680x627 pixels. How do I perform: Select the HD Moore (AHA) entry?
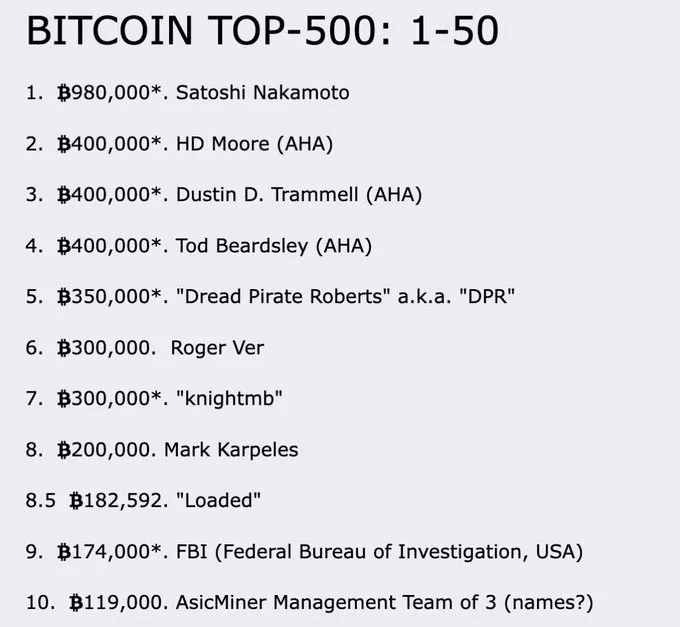click(x=254, y=144)
